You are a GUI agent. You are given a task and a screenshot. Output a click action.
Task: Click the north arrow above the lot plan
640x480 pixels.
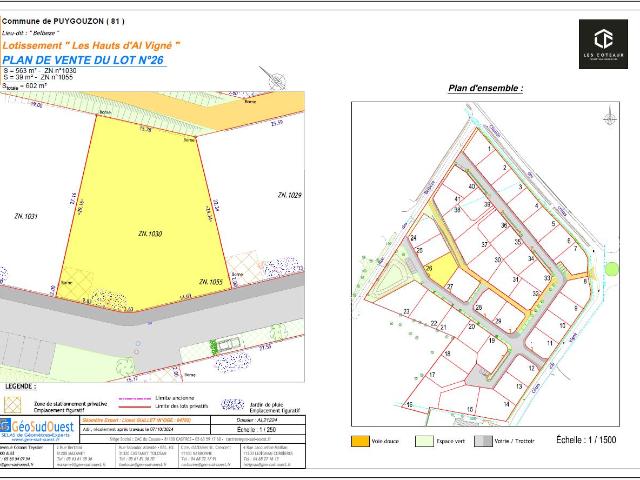pos(274,78)
